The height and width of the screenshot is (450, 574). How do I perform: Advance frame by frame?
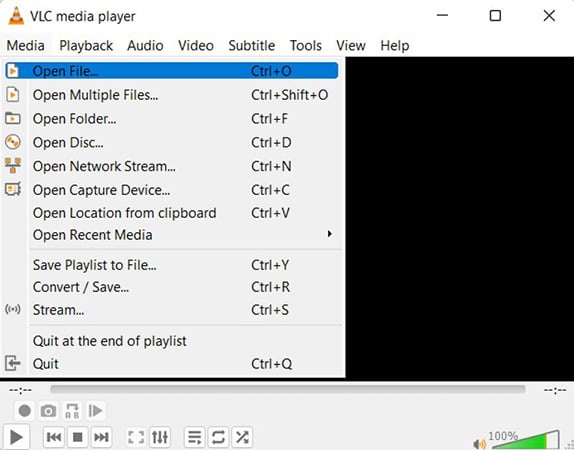pyautogui.click(x=96, y=411)
